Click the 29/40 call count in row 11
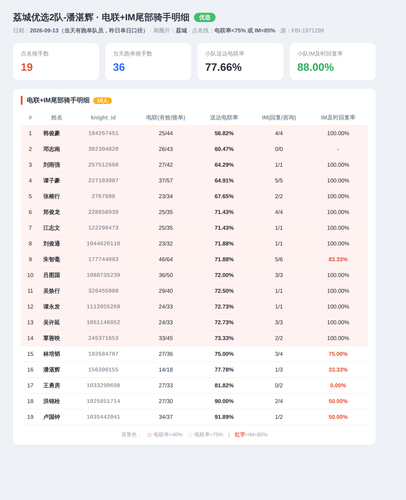Viewport: 406px width, 500px height. point(166,291)
